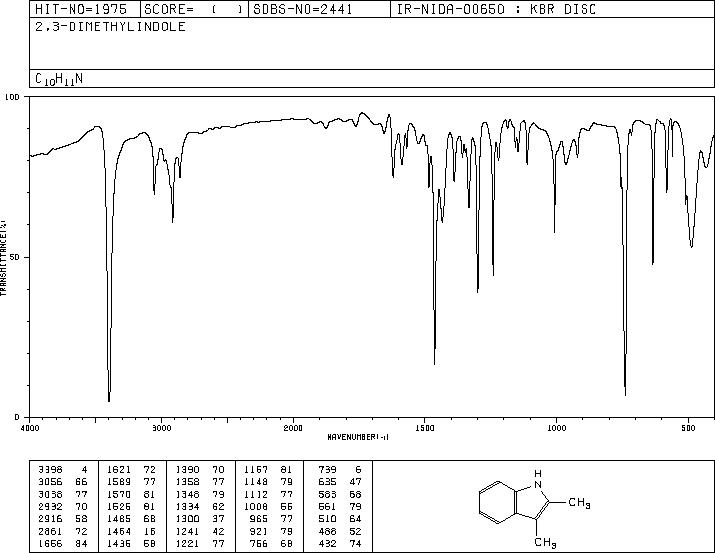Select the SCORE= field in header
Image resolution: width=715 pixels, height=553 pixels.
coord(194,9)
